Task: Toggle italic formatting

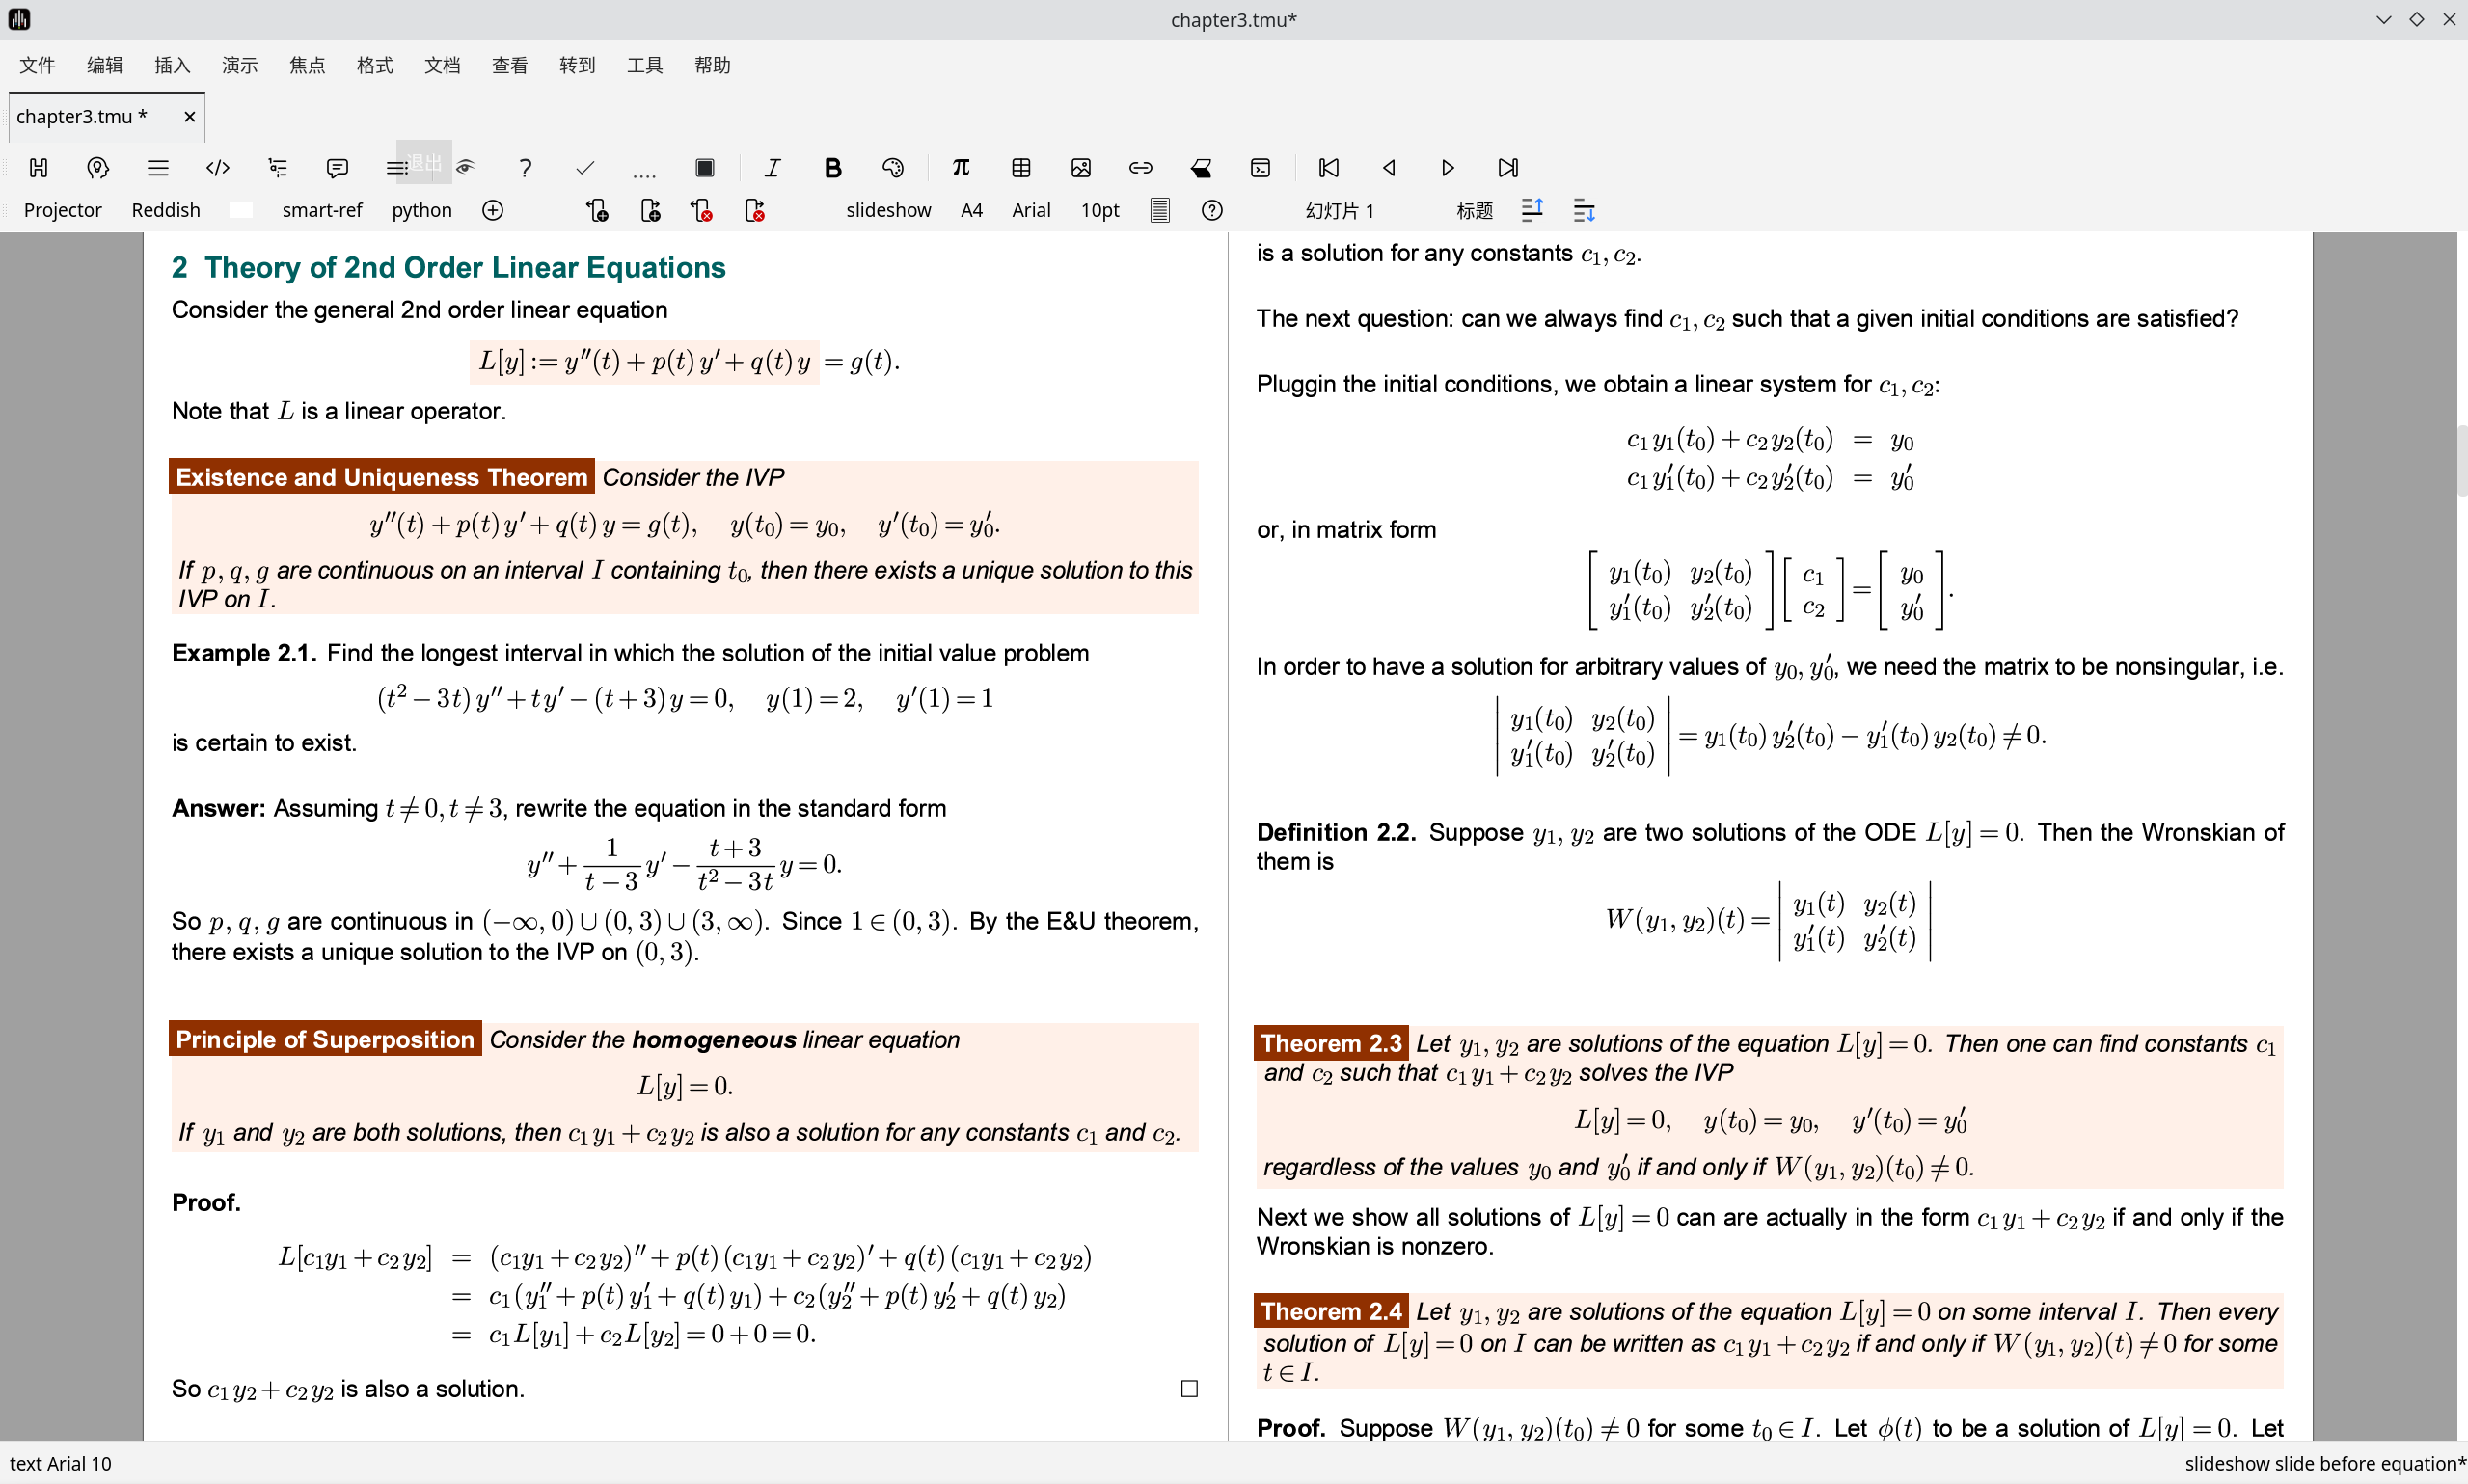Action: (772, 168)
